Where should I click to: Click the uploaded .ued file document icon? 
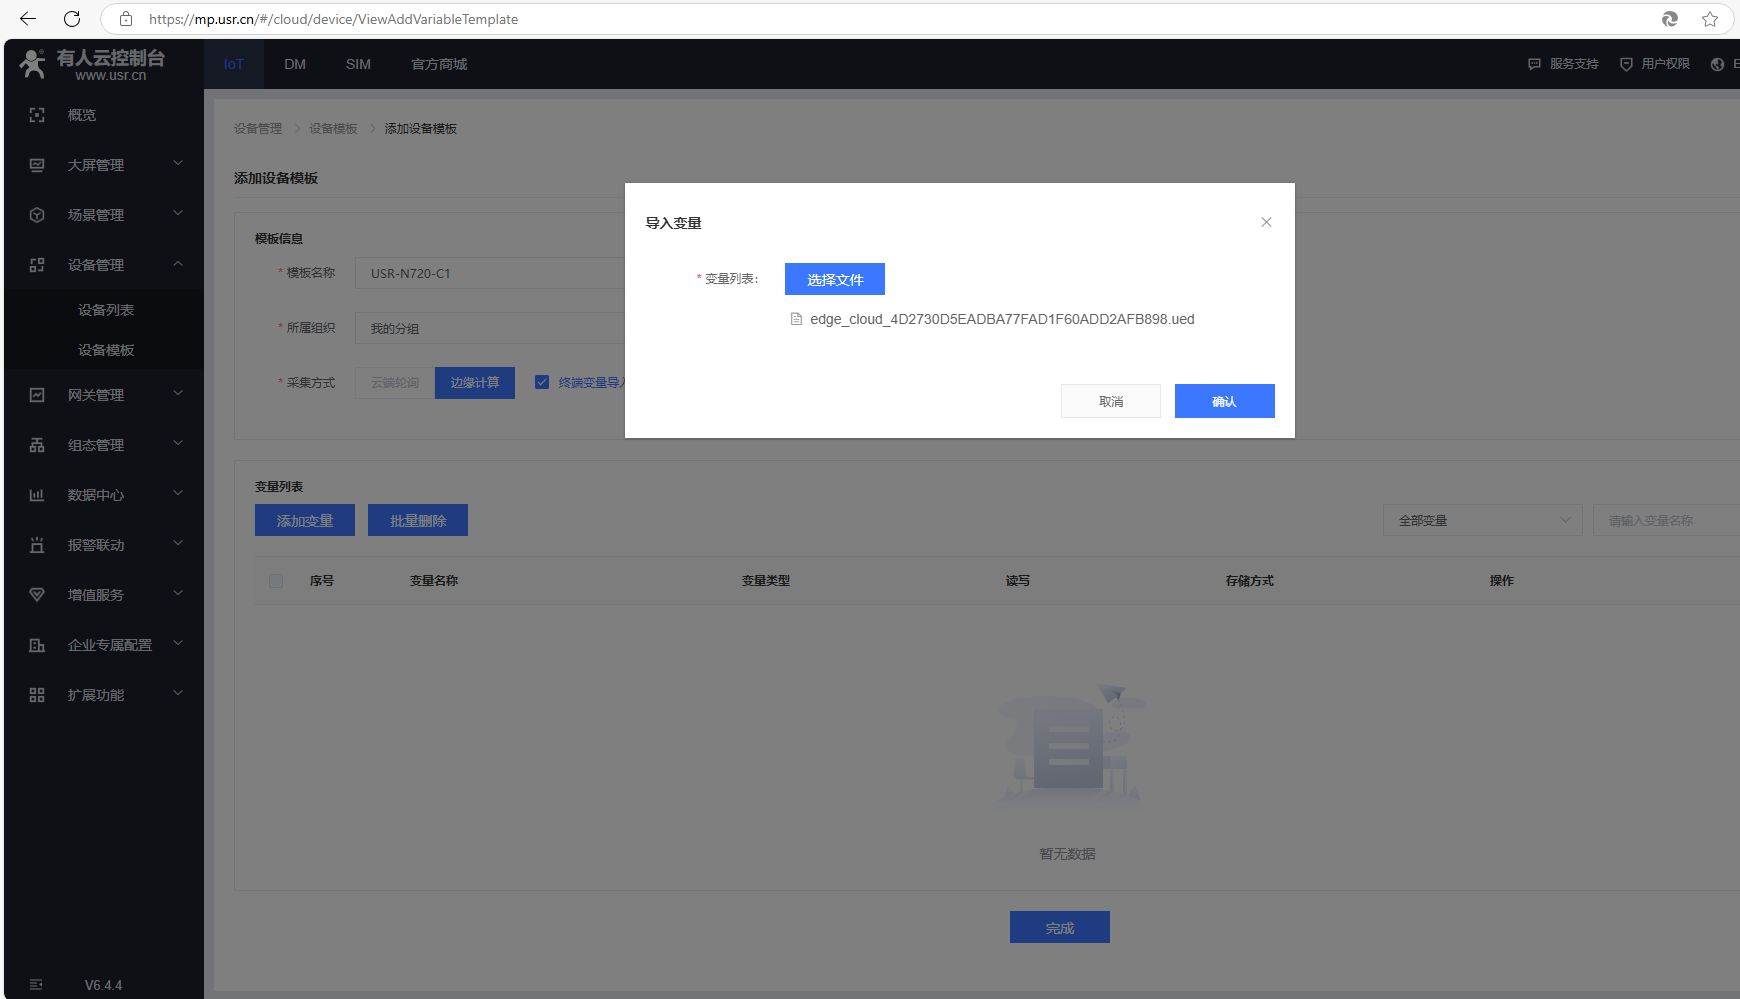[797, 319]
